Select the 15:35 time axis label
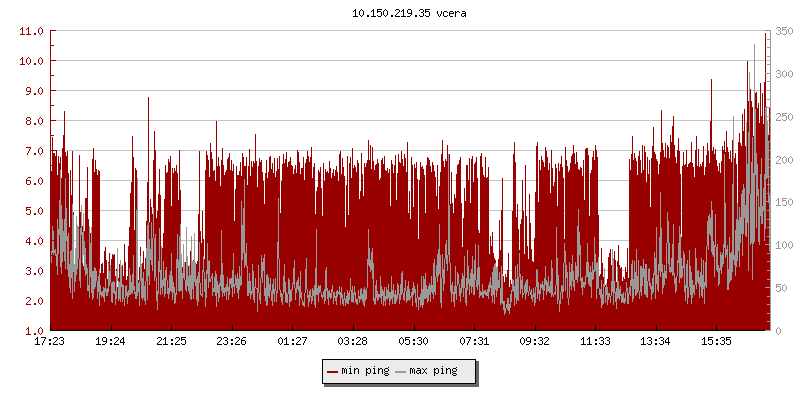 716,341
